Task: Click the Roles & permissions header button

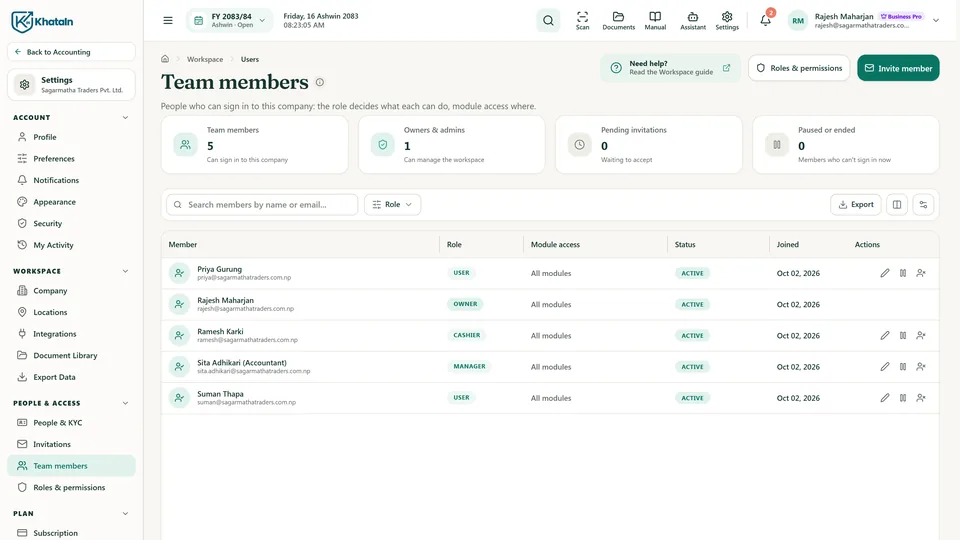Action: [799, 68]
